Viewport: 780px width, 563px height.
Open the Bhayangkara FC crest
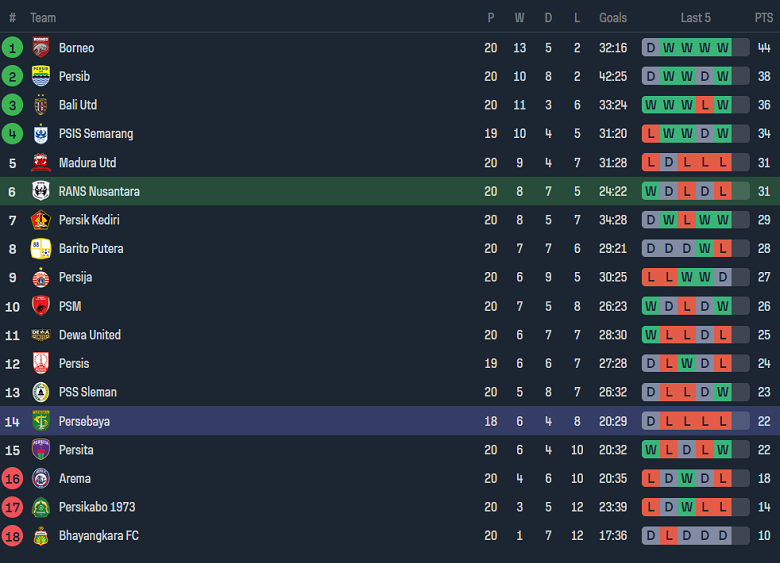41,536
